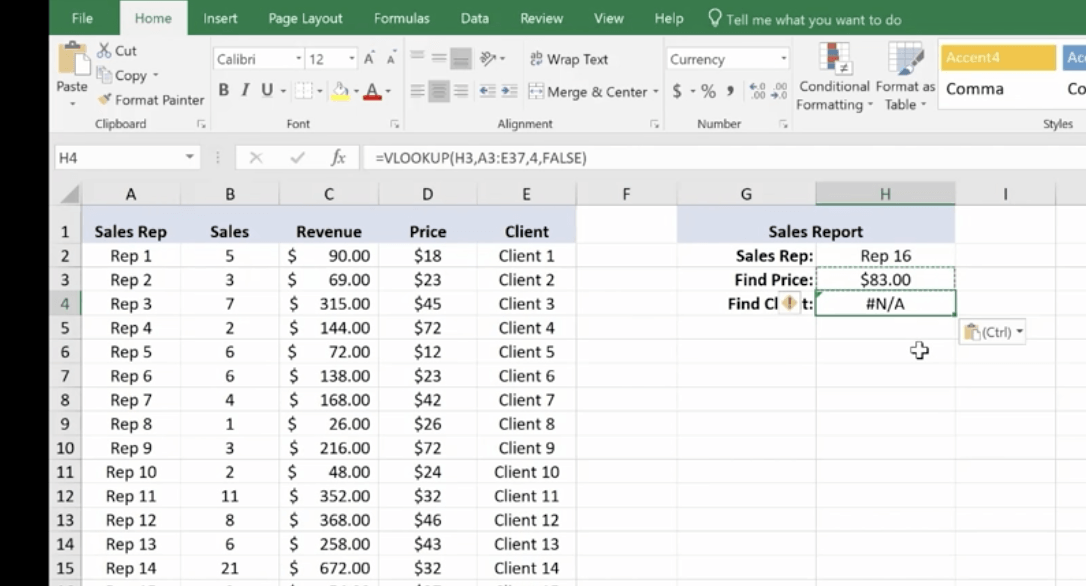
Task: Apply the Accent4 cell style swatch
Action: point(997,58)
